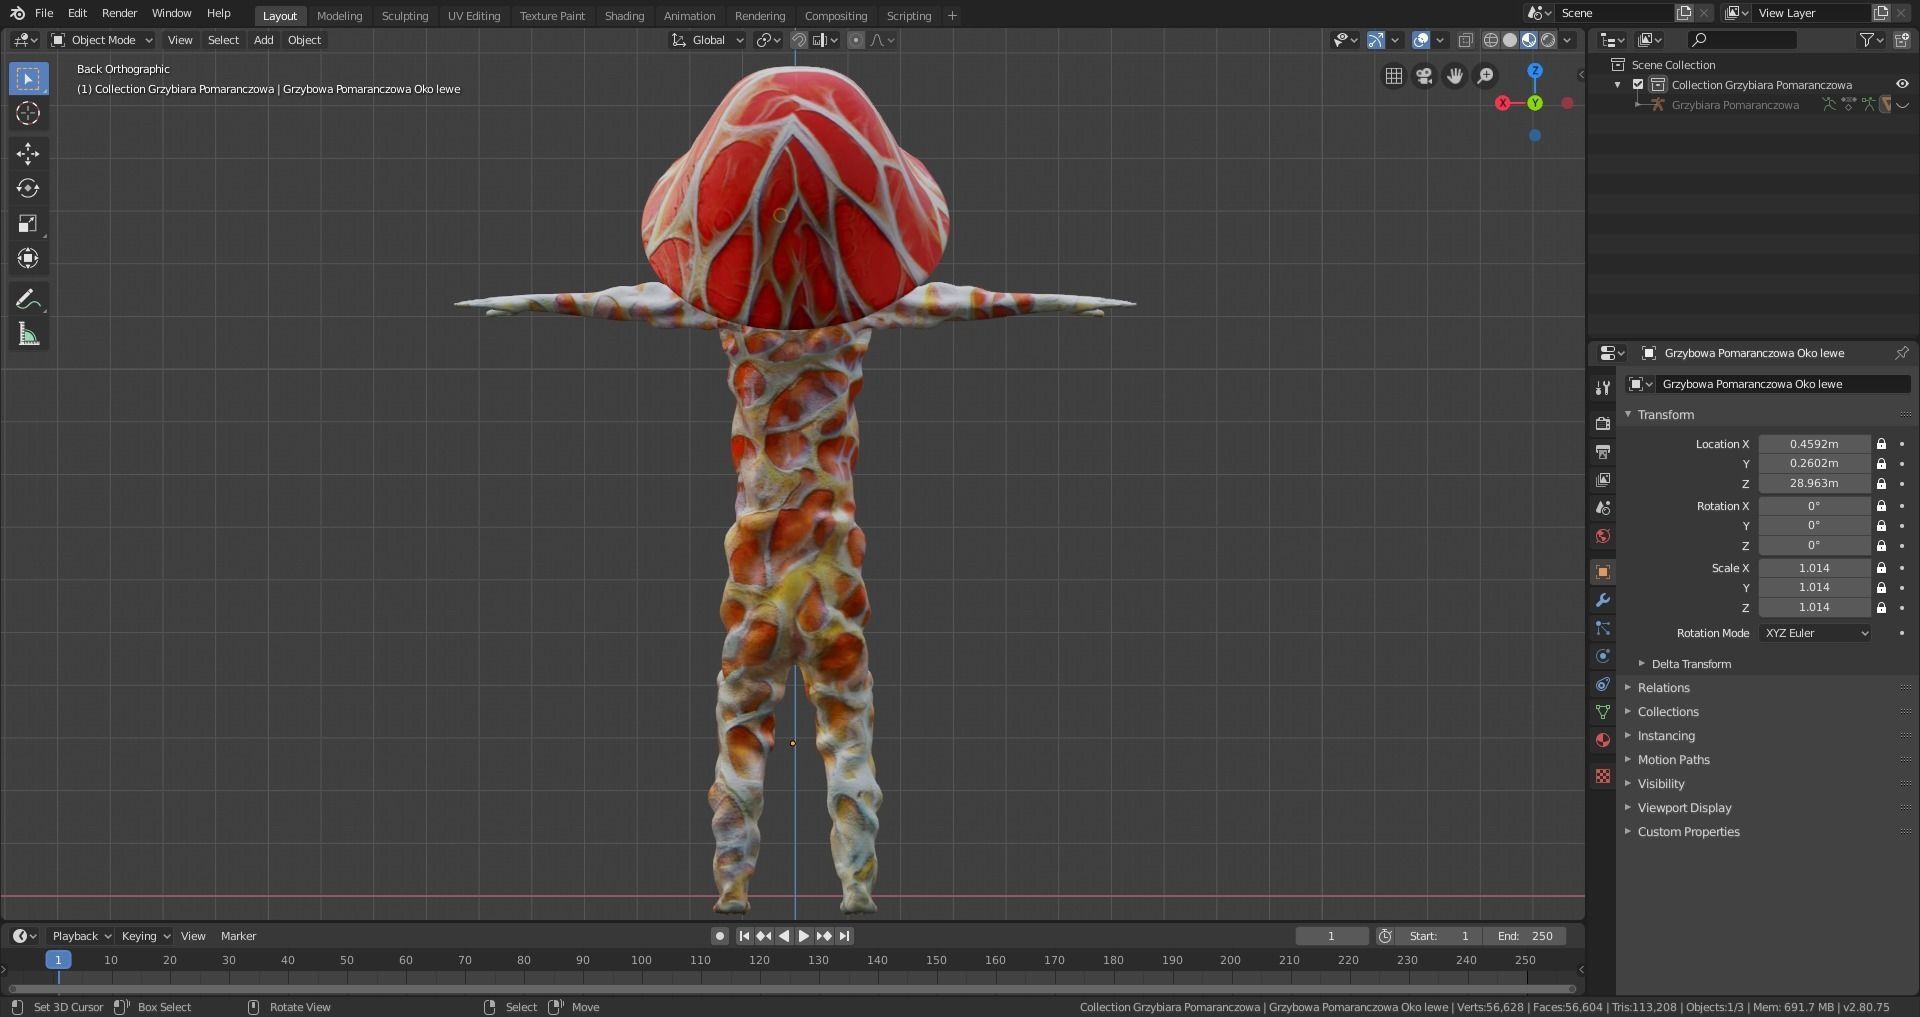The height and width of the screenshot is (1017, 1920).
Task: Click the End frame 250 field
Action: click(1525, 936)
